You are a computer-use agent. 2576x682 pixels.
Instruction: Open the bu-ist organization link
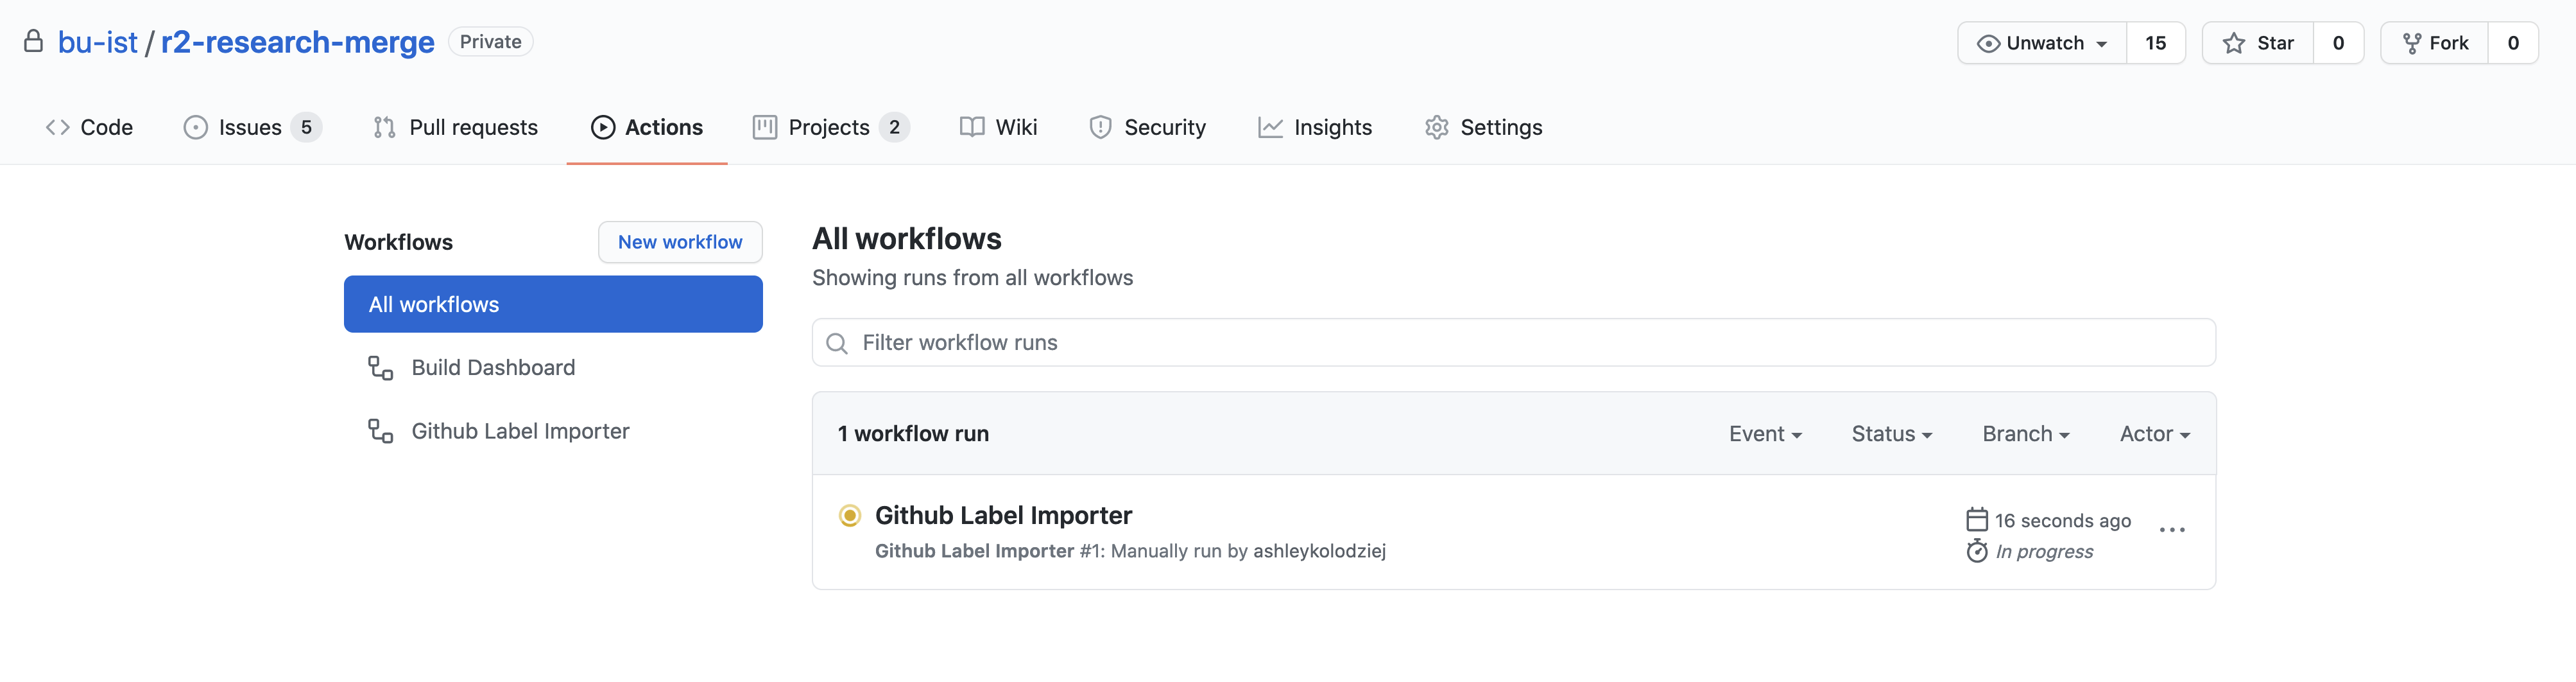coord(97,42)
